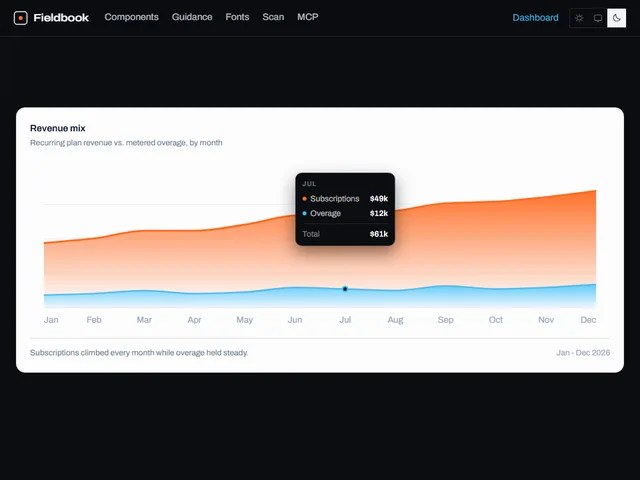The height and width of the screenshot is (480, 640).
Task: Click the blue Overage dot in tooltip
Action: [304, 213]
